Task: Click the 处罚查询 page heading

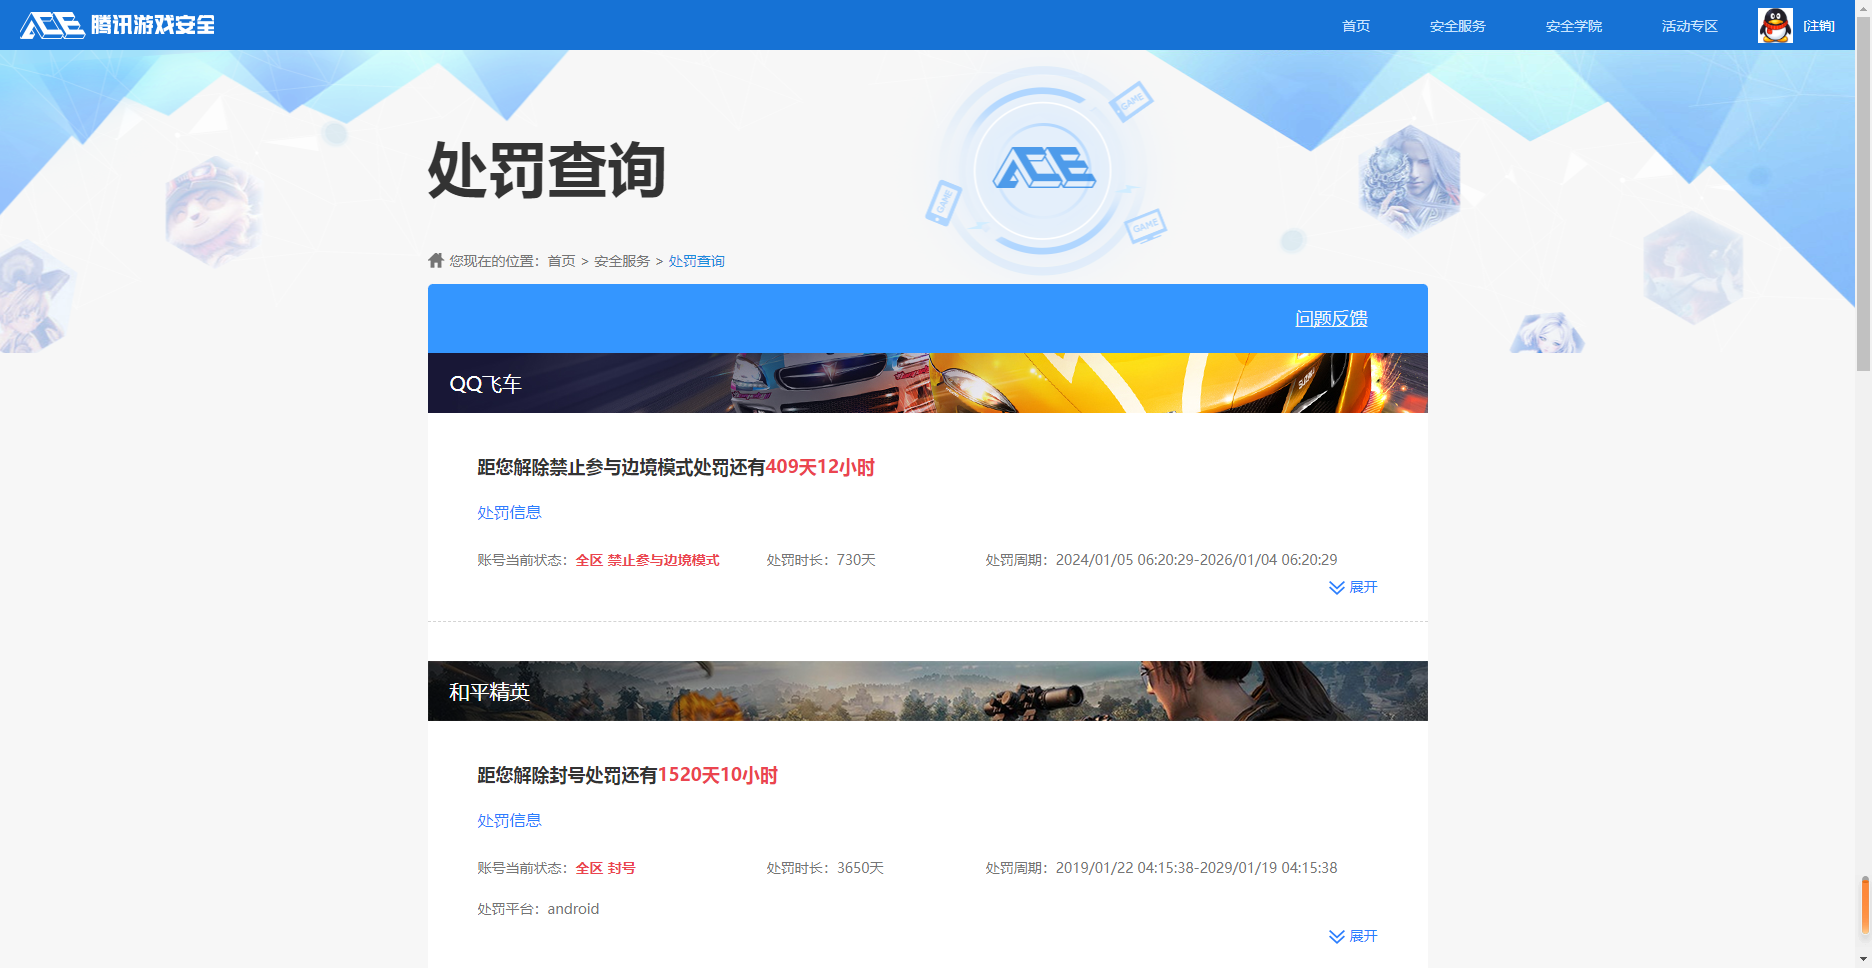Action: point(547,170)
